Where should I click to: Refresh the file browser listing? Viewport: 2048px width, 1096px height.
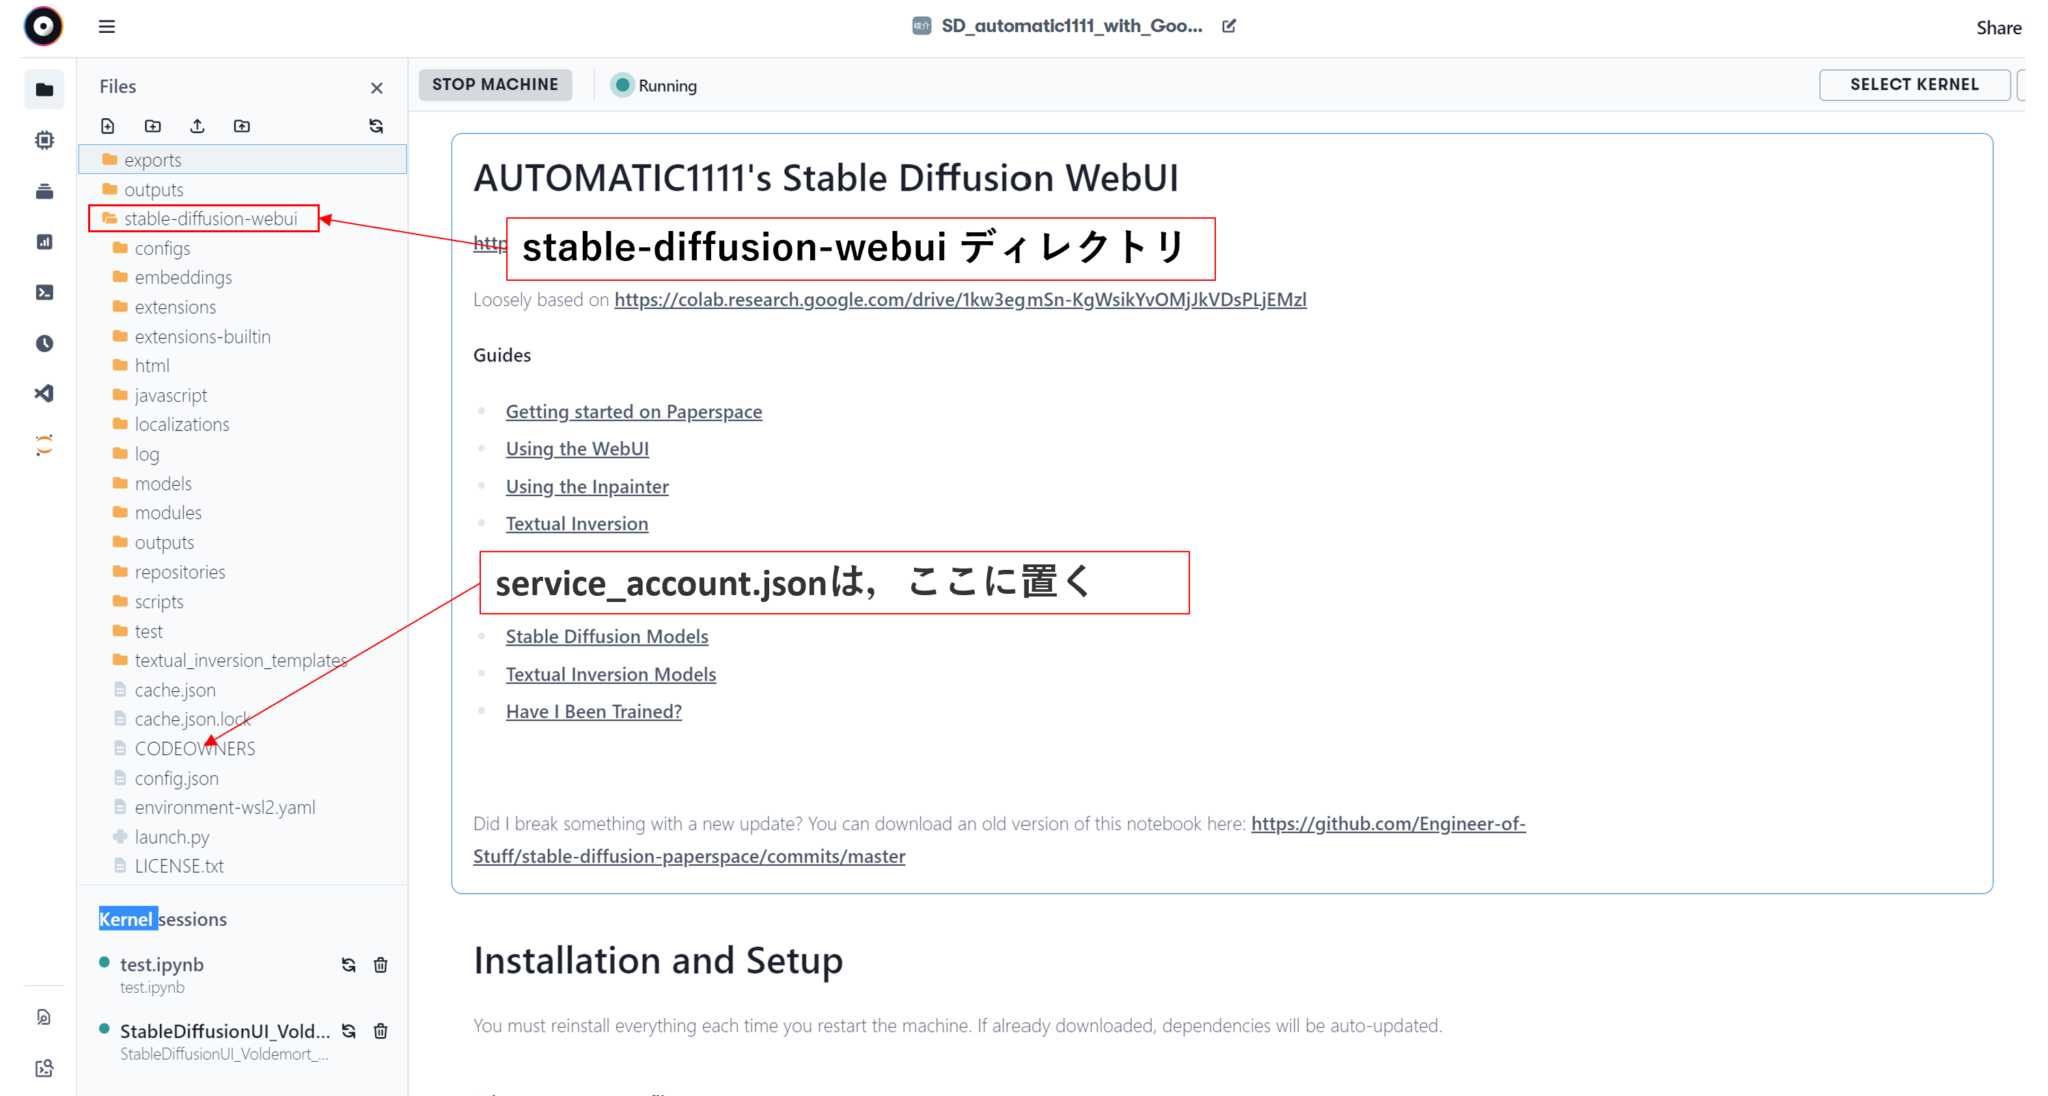point(375,125)
